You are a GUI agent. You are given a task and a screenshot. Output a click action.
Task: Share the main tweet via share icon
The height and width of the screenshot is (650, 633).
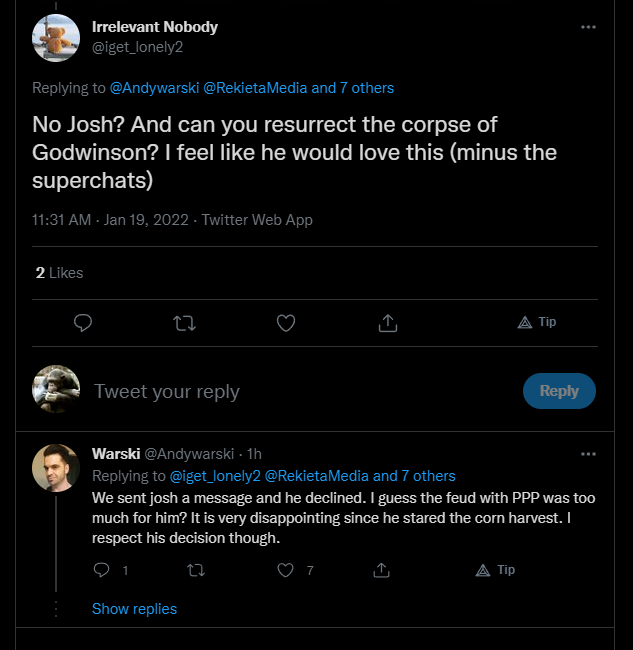tap(387, 323)
